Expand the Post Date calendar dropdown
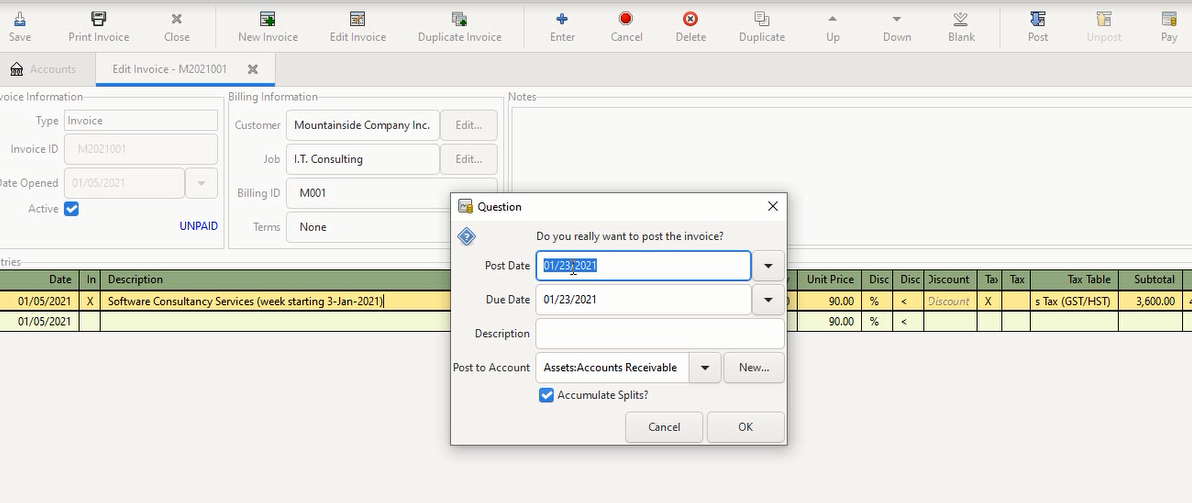Viewport: 1192px width, 503px height. 768,266
